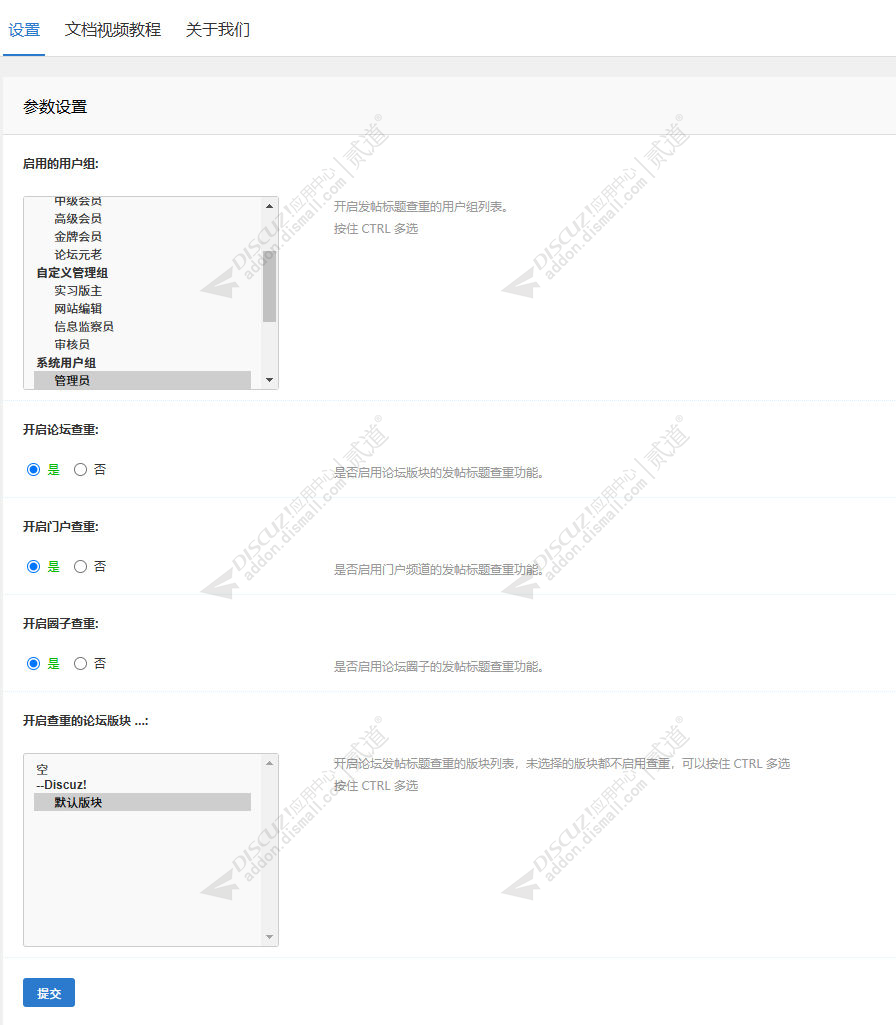The image size is (896, 1025).
Task: Click forum block list scroll-up arrow
Action: 269,763
